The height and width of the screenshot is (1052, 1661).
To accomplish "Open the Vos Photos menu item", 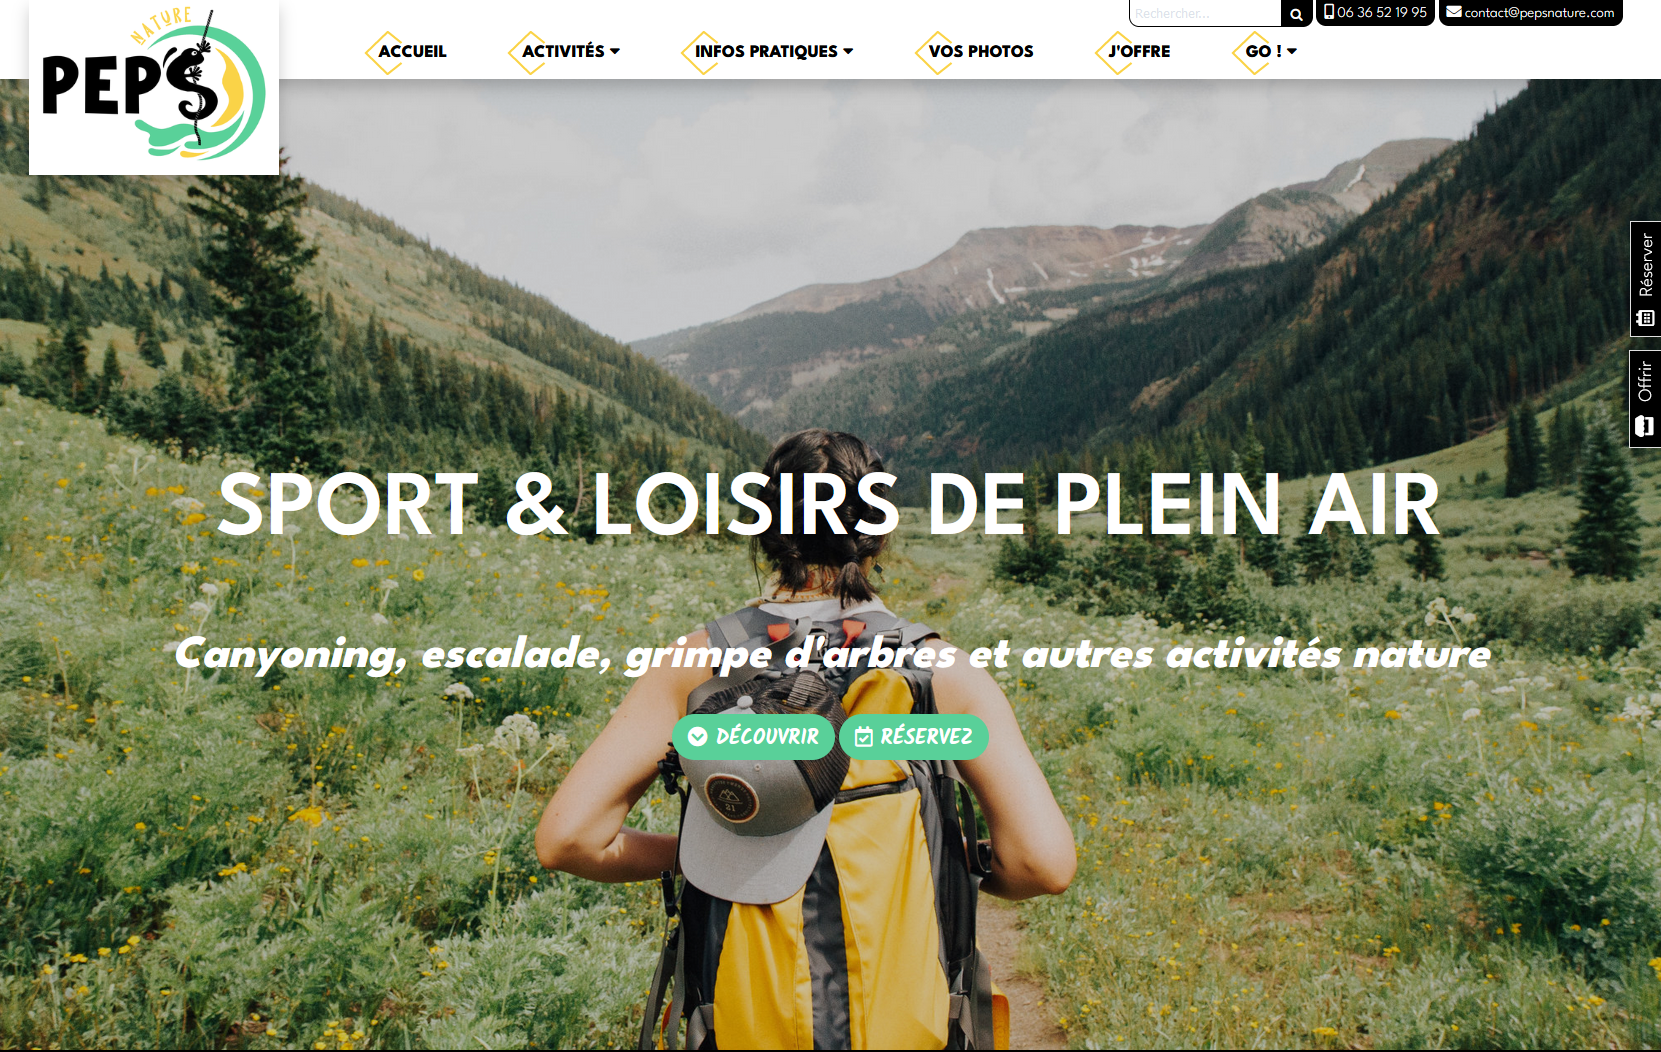I will tap(980, 51).
